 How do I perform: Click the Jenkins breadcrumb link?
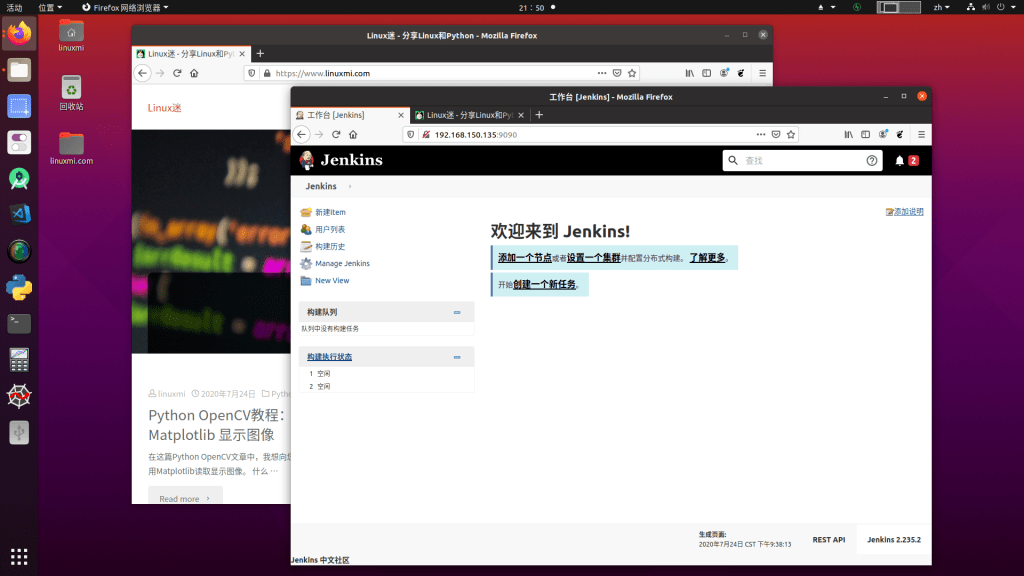coord(321,186)
